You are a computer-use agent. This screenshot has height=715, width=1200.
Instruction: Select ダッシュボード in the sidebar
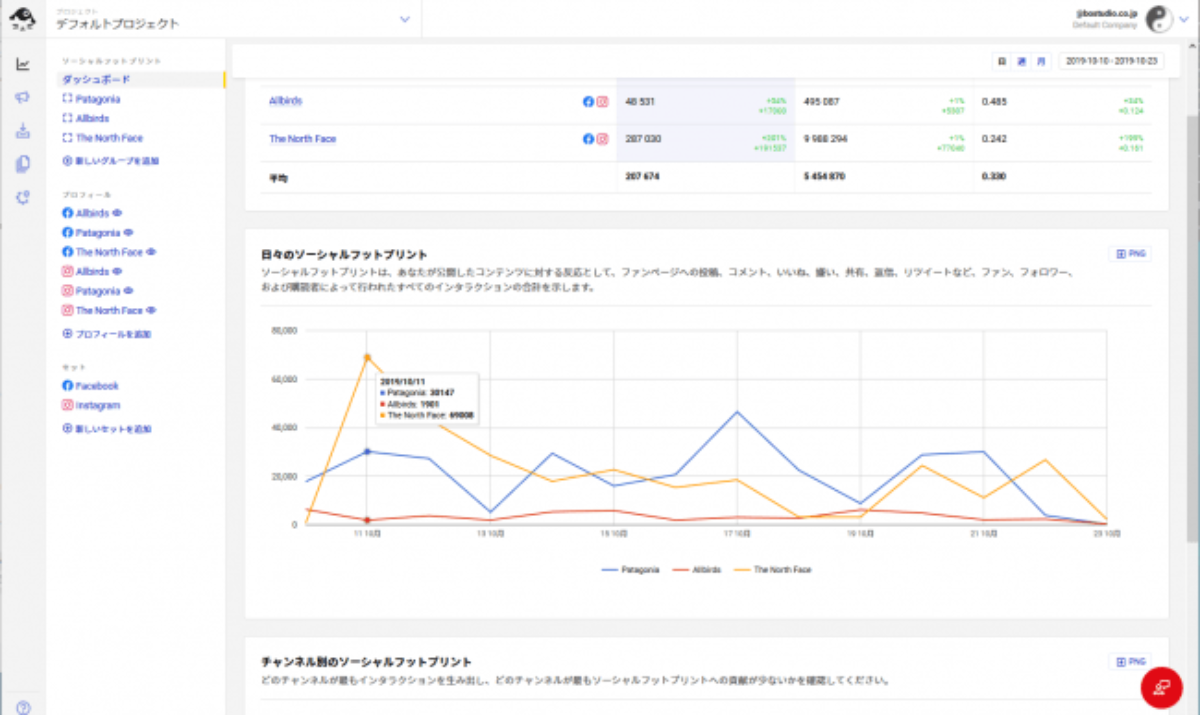96,79
